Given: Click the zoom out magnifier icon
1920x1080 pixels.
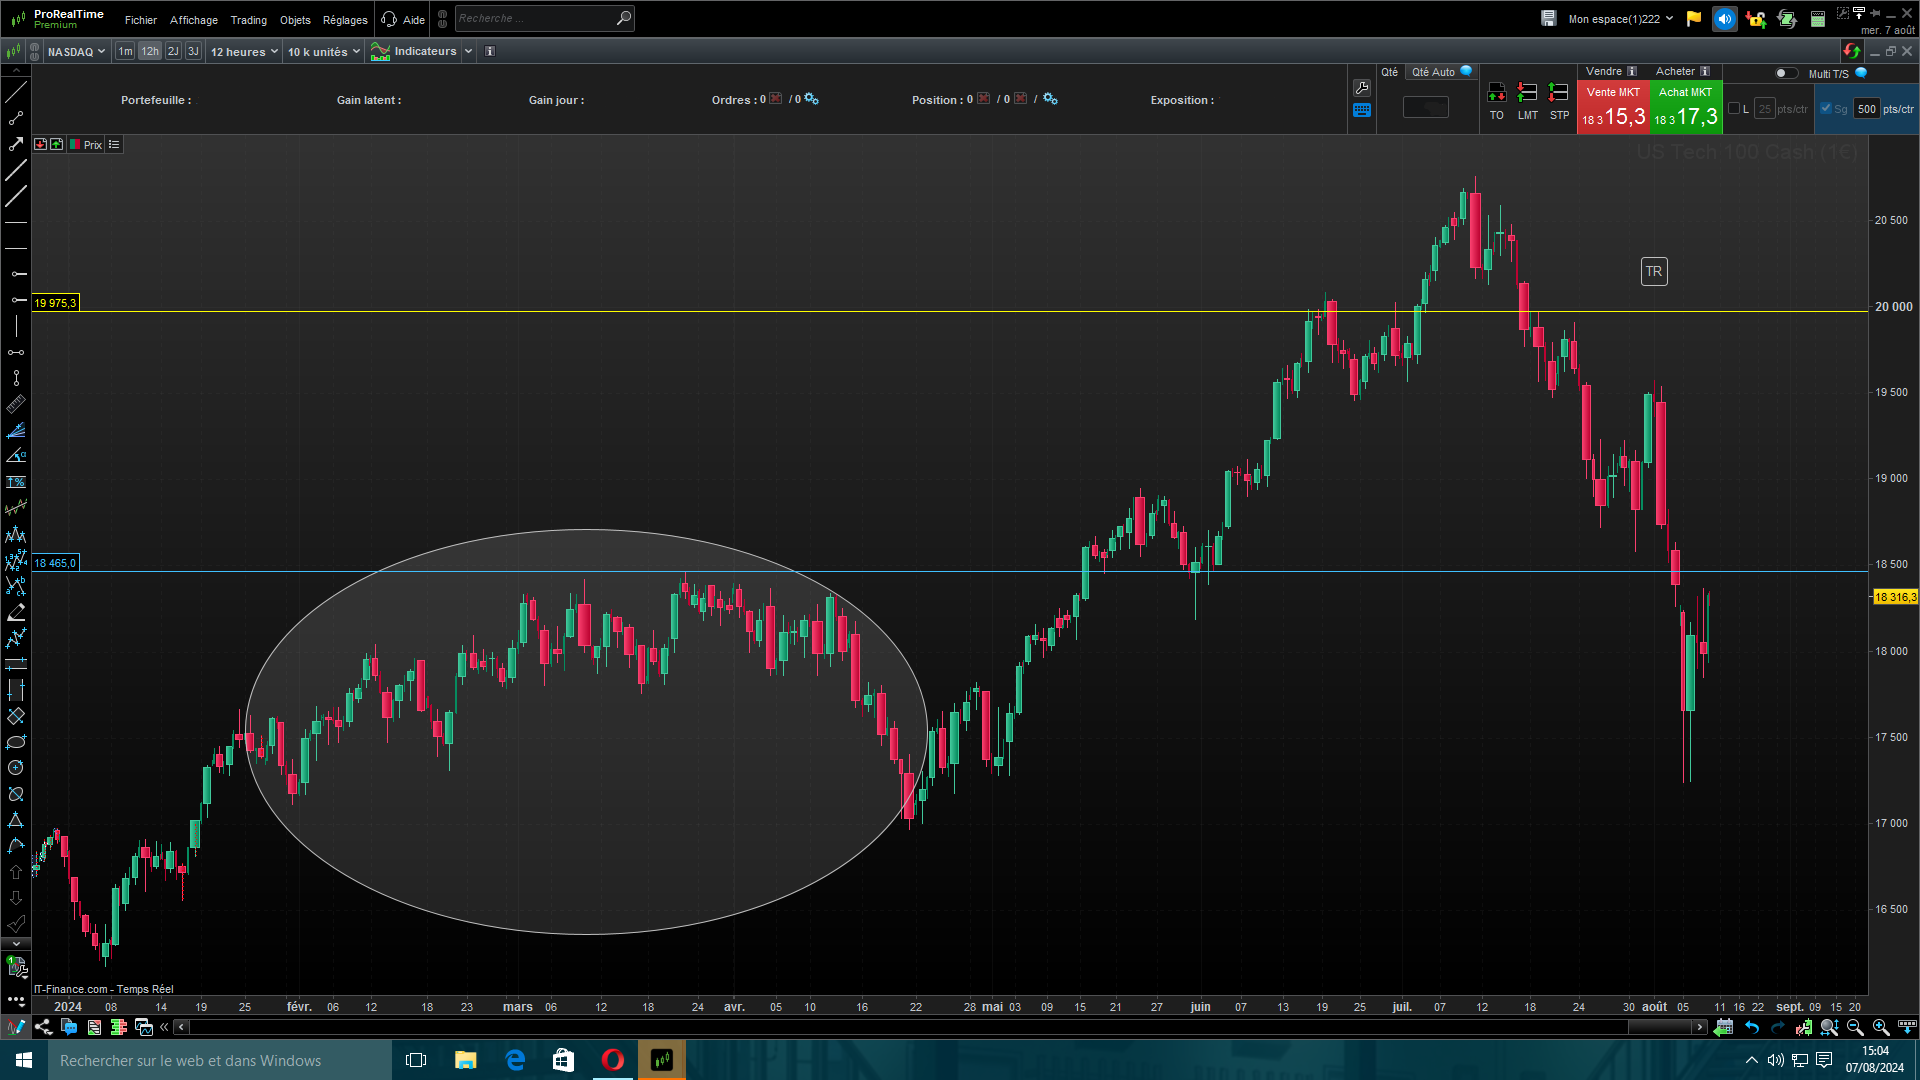Looking at the screenshot, I should coord(1855,1027).
